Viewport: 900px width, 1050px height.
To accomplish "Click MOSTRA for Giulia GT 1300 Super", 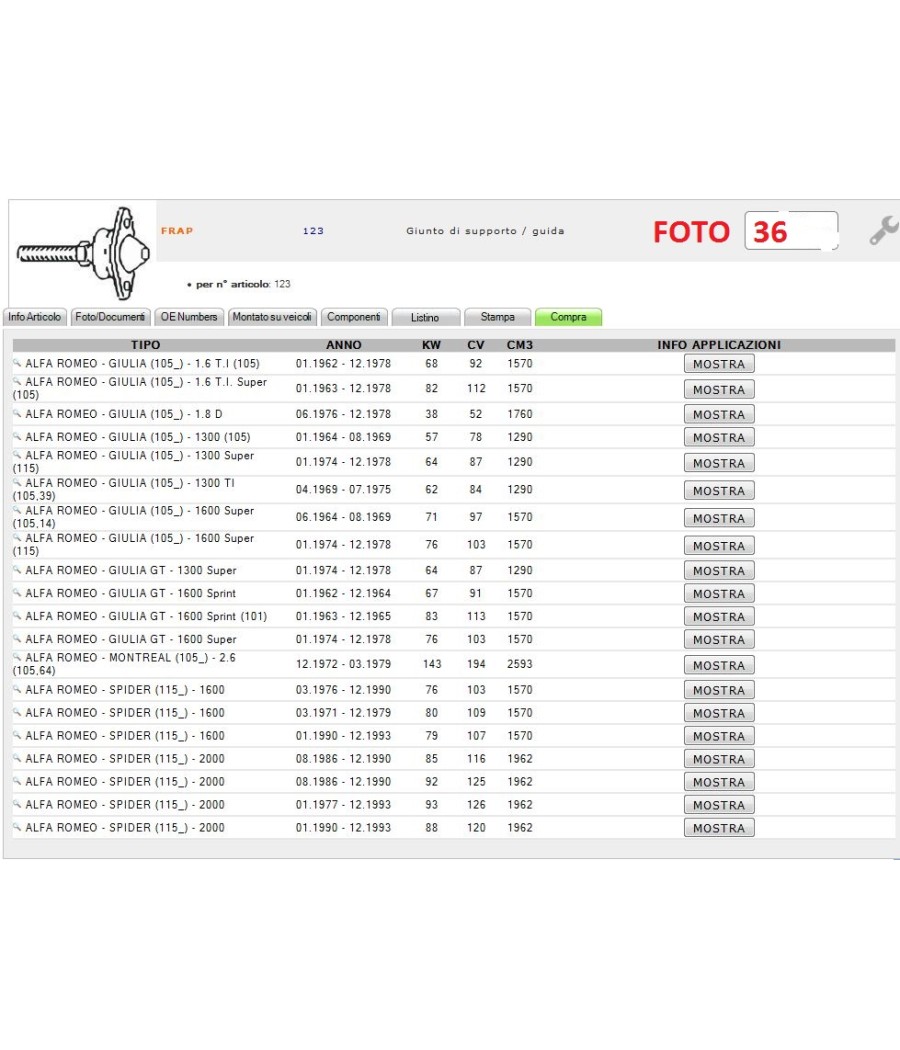I will tap(719, 571).
